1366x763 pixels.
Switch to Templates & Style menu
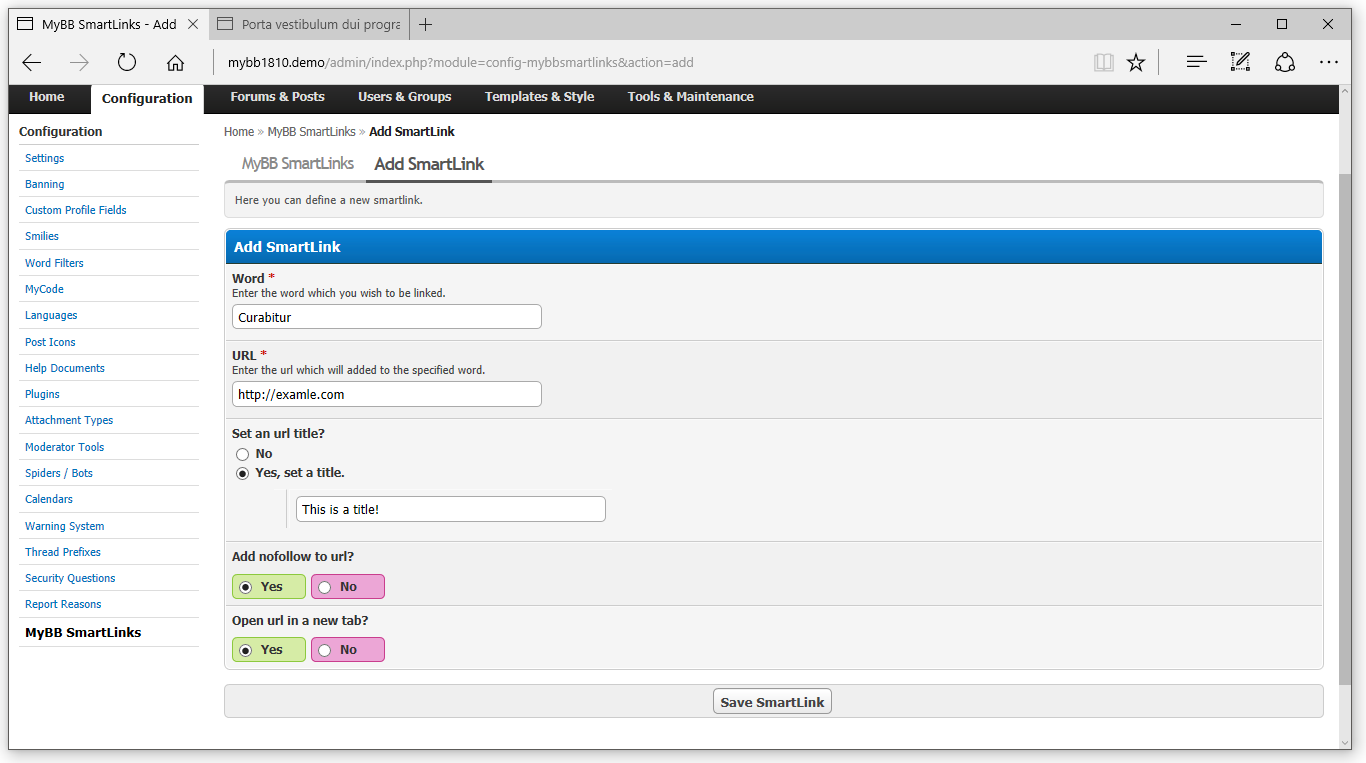[x=539, y=97]
